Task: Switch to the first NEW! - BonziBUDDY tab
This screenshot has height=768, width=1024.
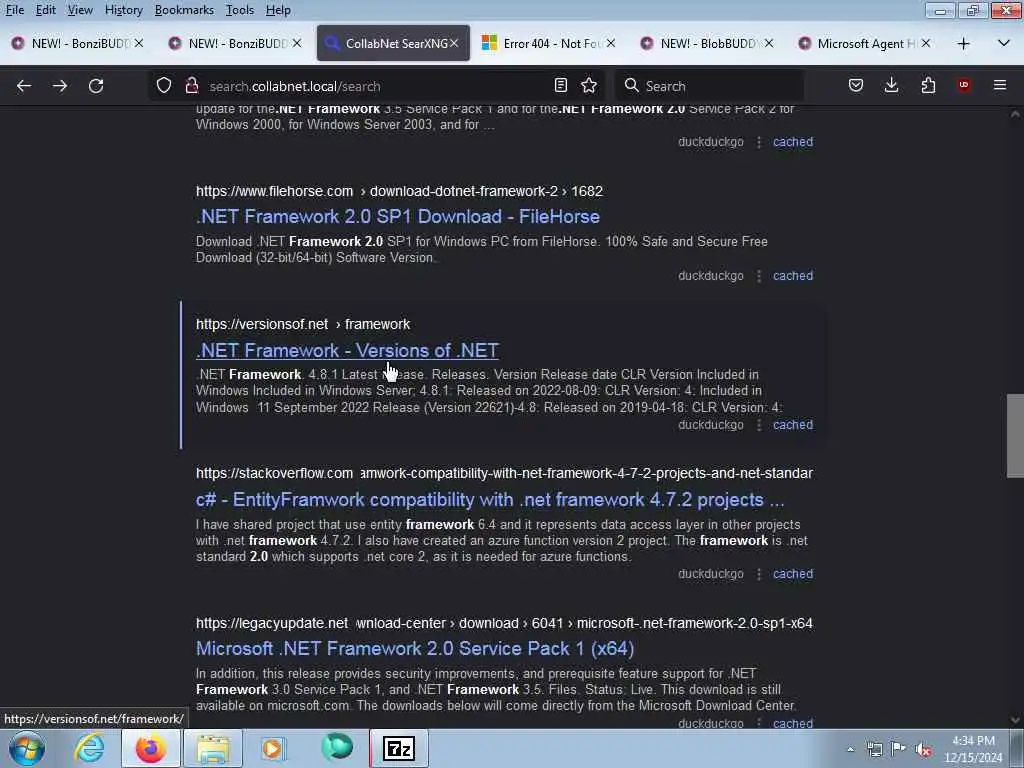Action: point(77,43)
